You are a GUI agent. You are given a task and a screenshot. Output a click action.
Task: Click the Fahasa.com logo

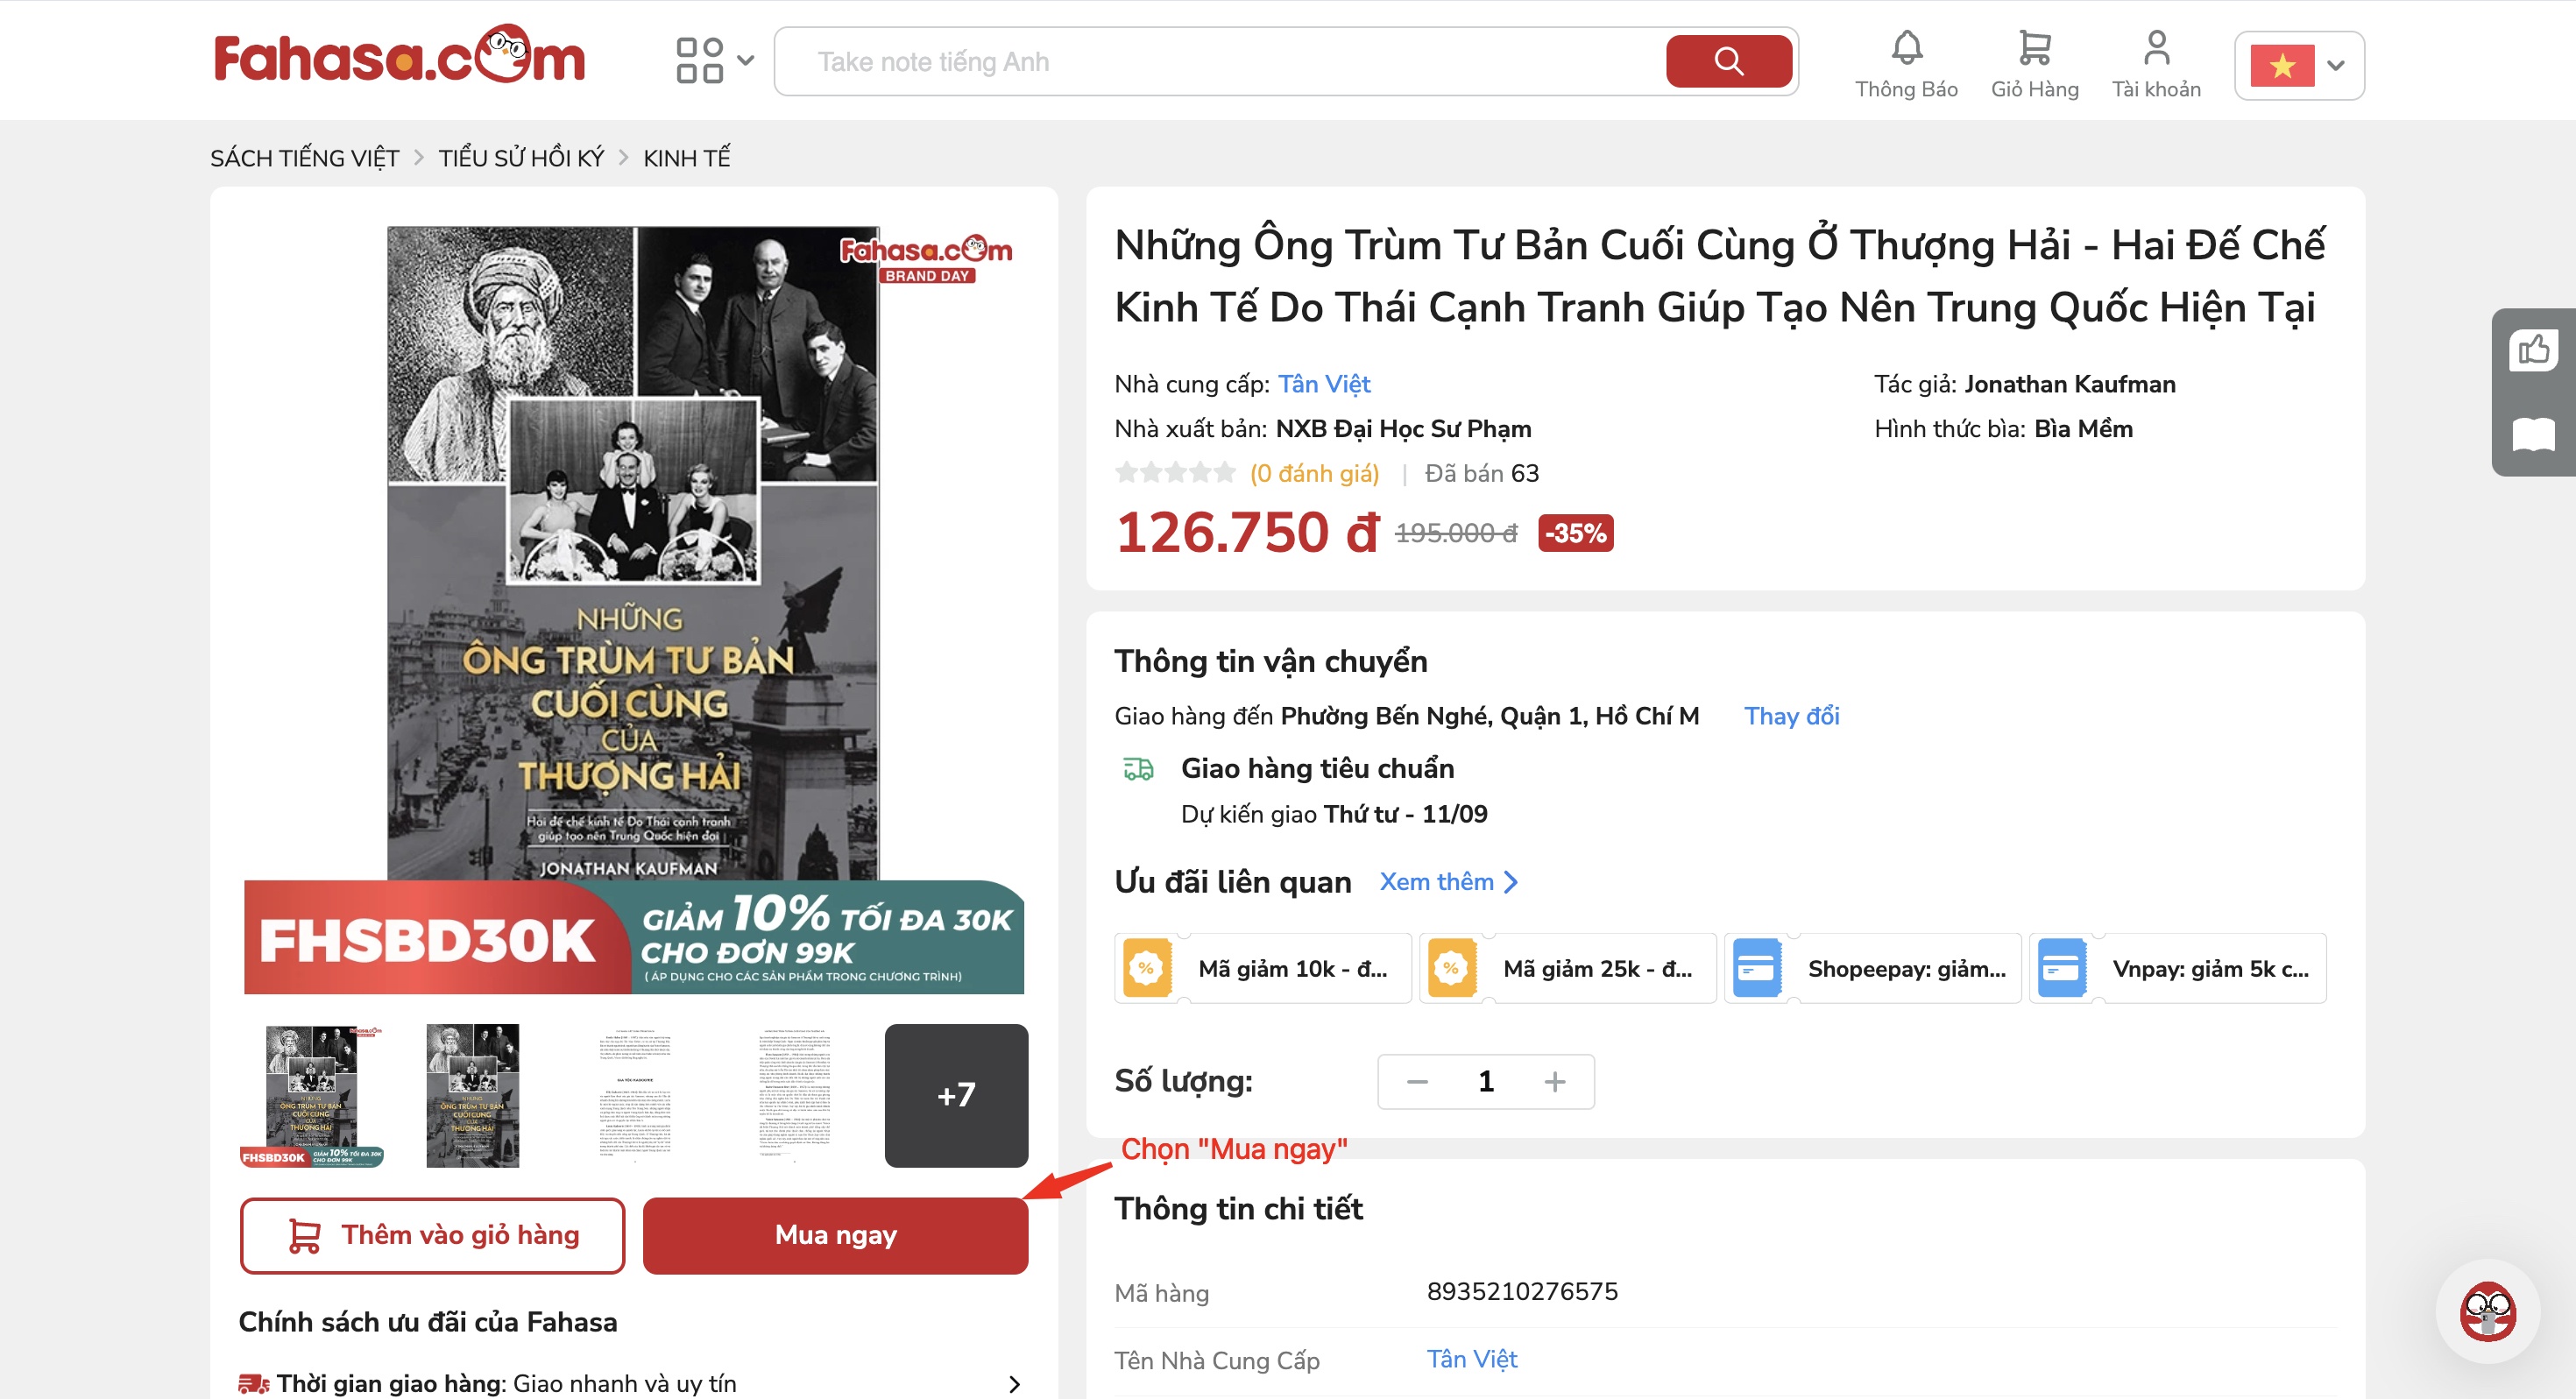(x=399, y=57)
